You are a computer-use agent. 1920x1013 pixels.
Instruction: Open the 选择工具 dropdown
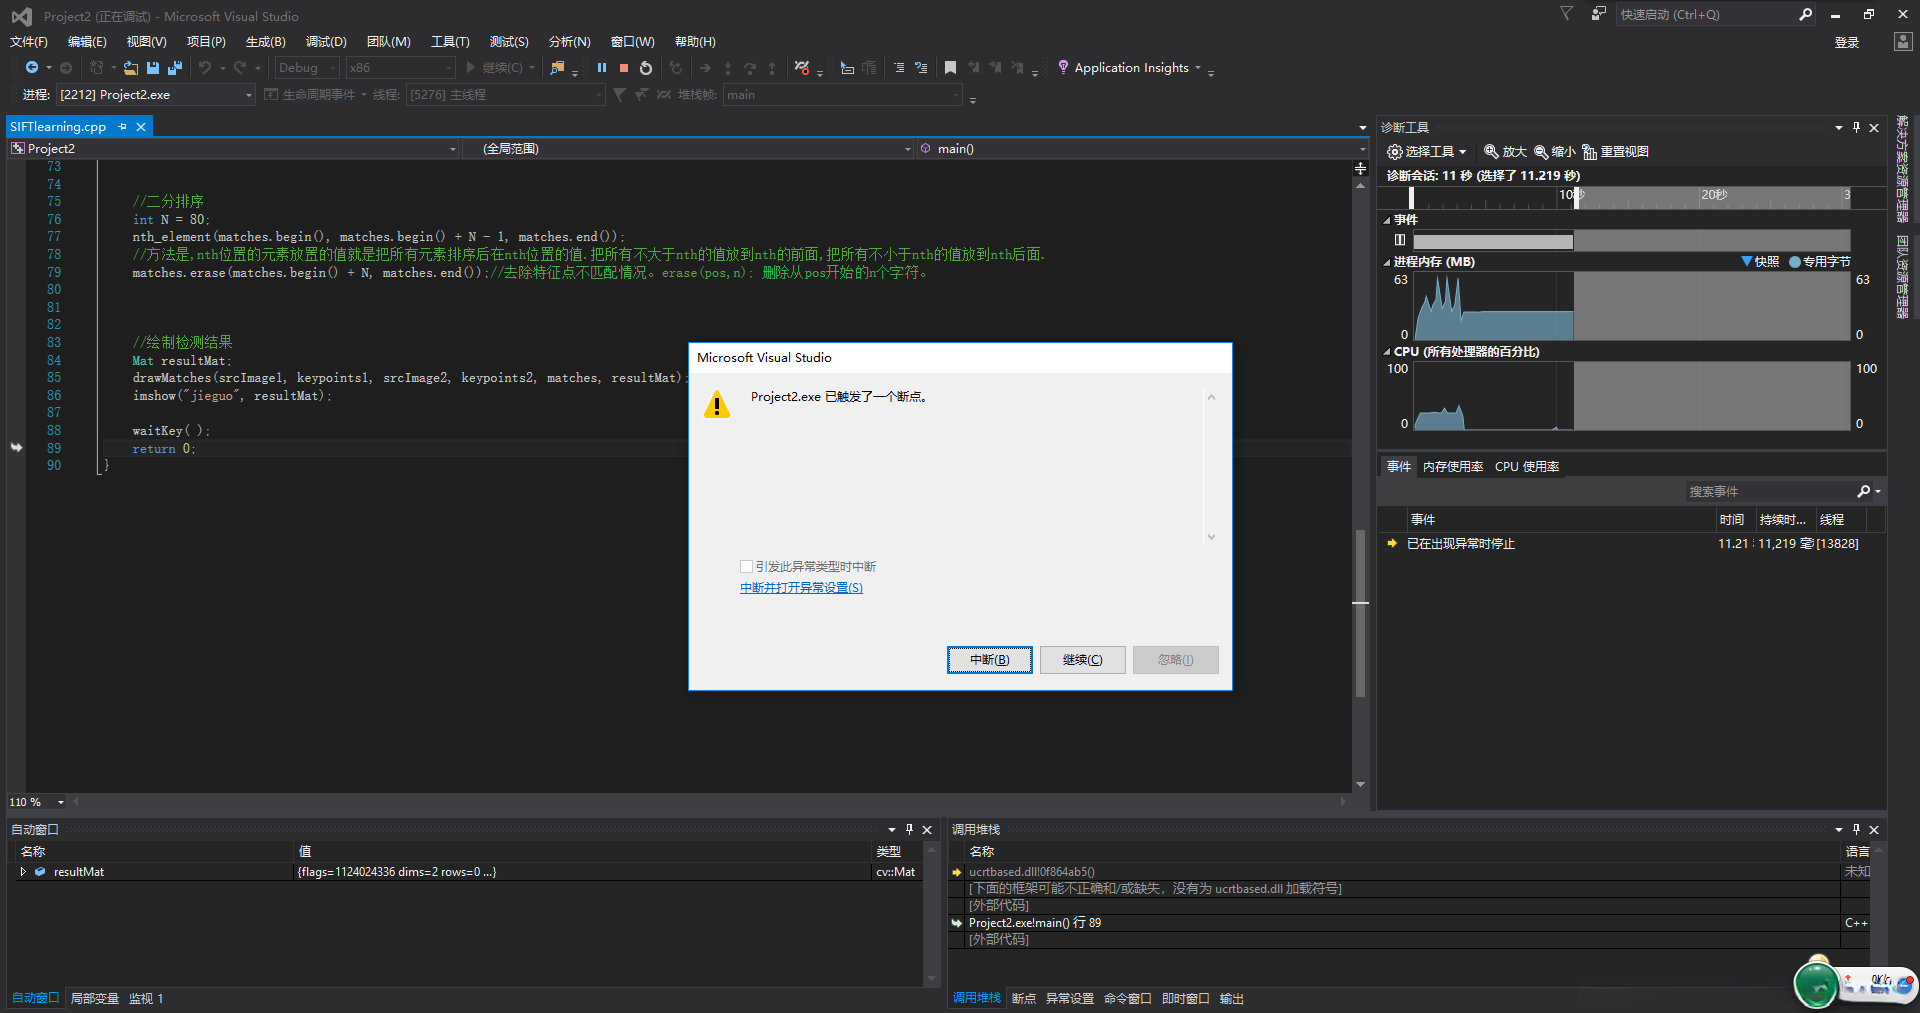click(x=1427, y=152)
